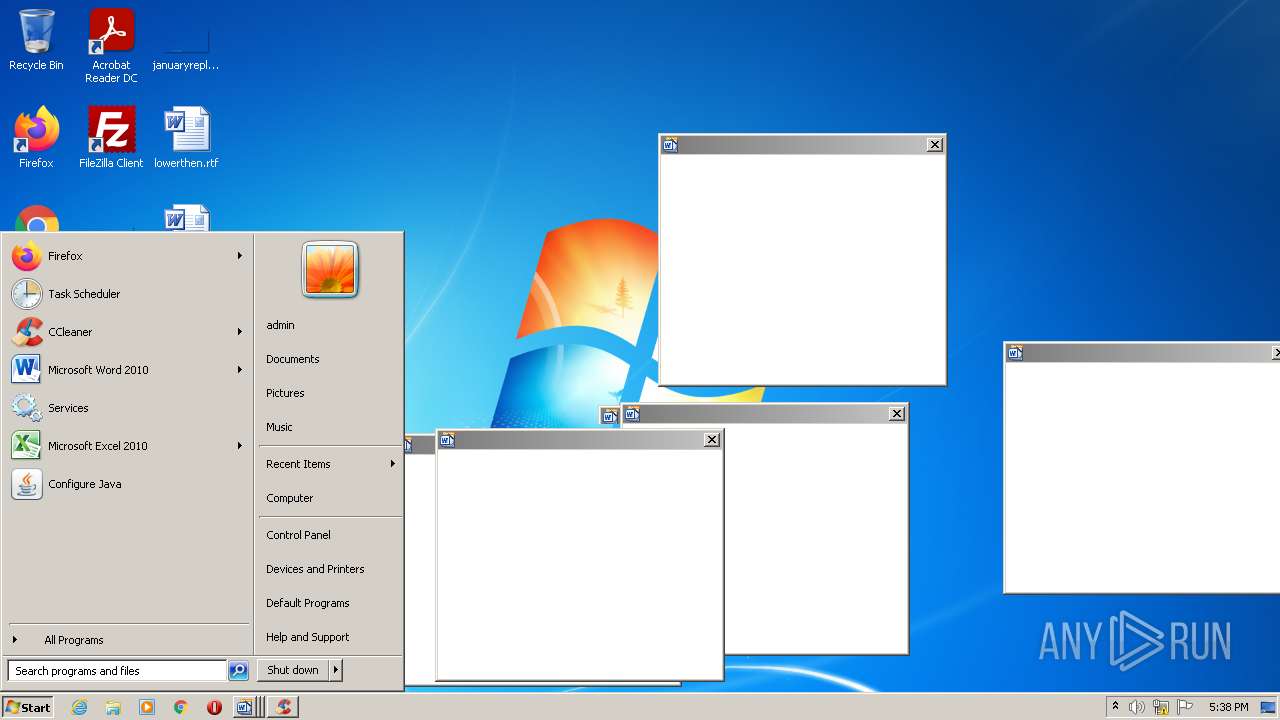Open network status tray icon

point(1161,707)
